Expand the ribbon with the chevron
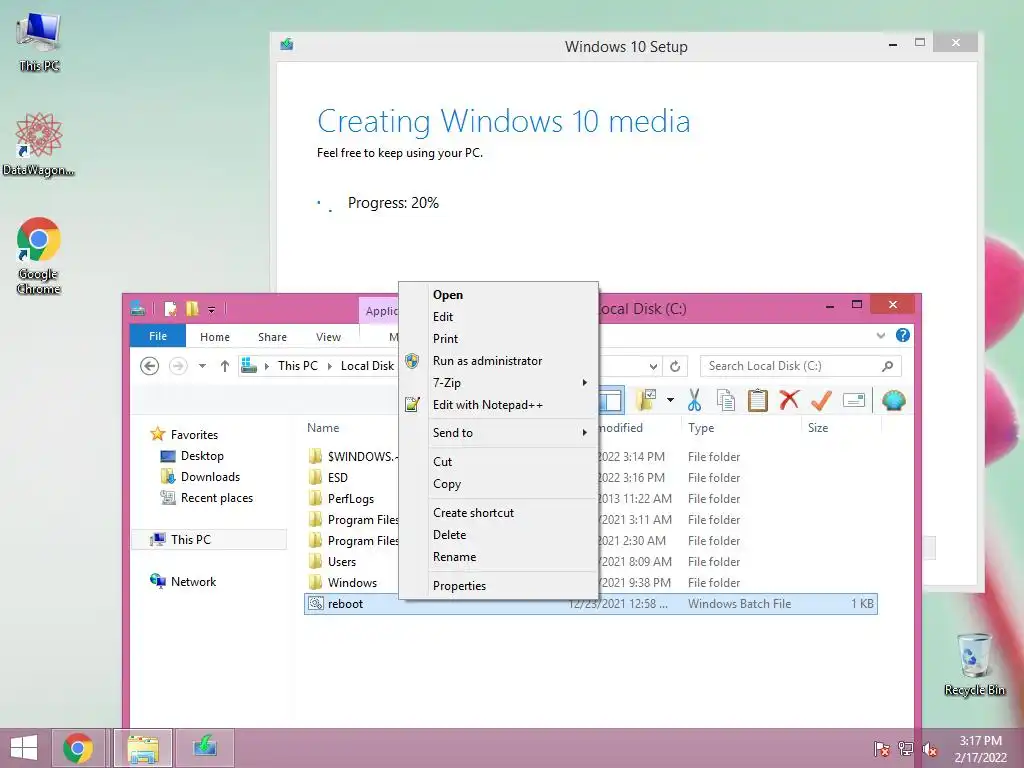 pos(881,336)
